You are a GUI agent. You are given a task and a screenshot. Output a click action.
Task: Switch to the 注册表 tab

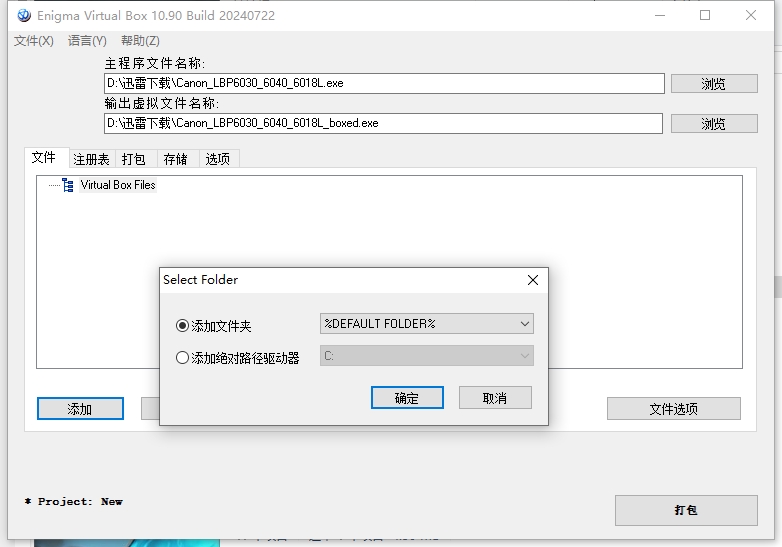coord(91,159)
